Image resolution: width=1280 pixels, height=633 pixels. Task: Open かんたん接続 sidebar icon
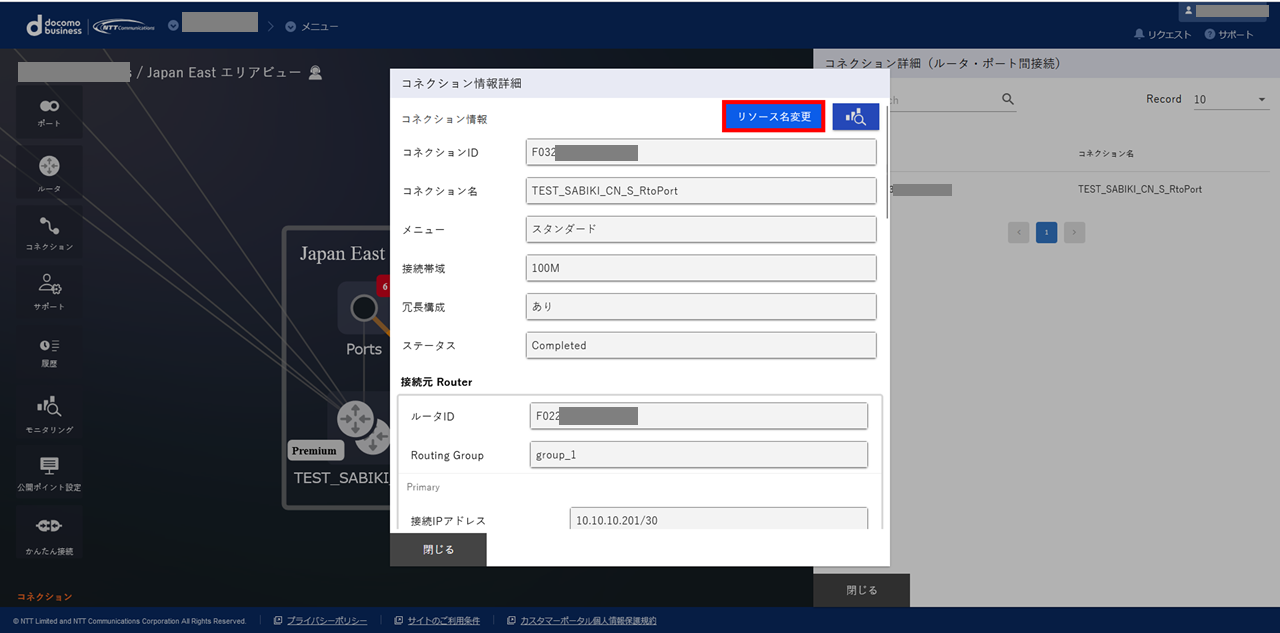[x=49, y=533]
